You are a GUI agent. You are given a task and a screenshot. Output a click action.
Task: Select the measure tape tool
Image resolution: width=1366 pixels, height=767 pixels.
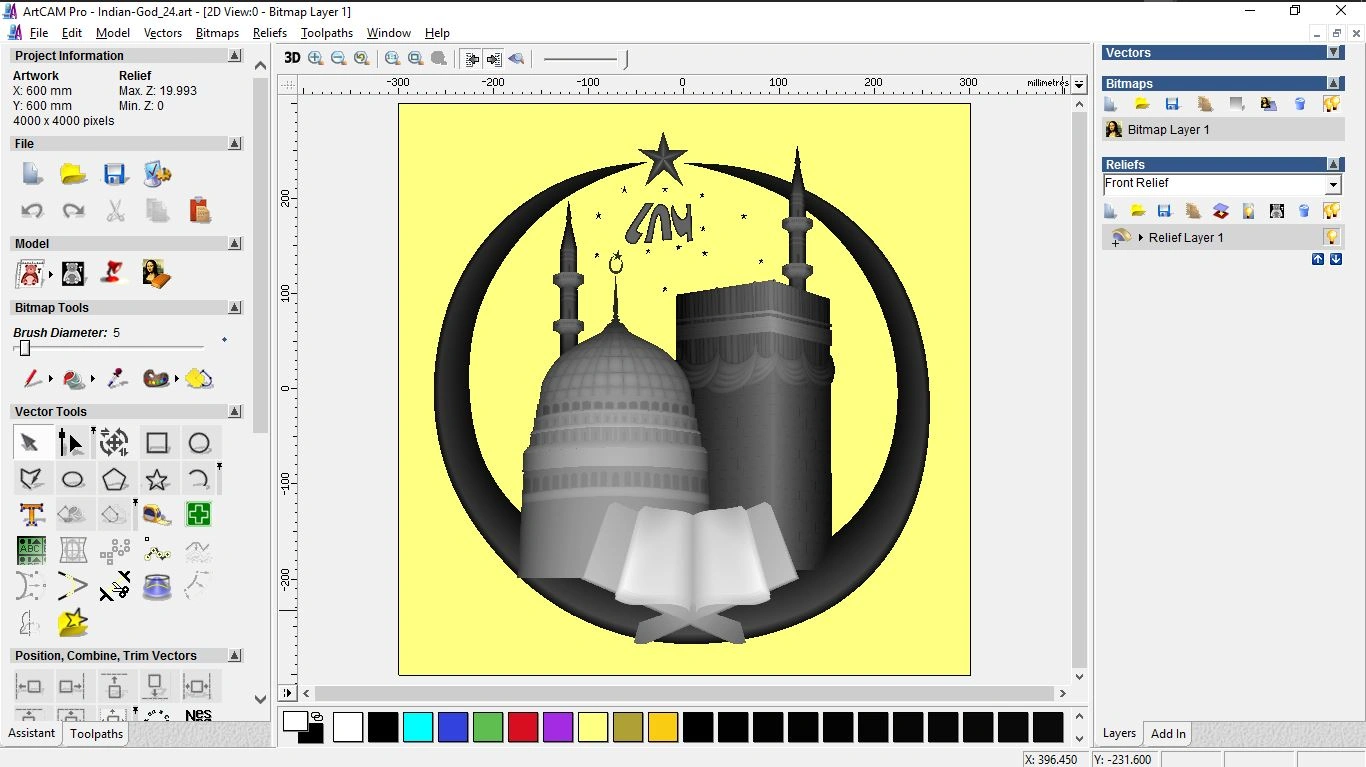click(x=157, y=515)
